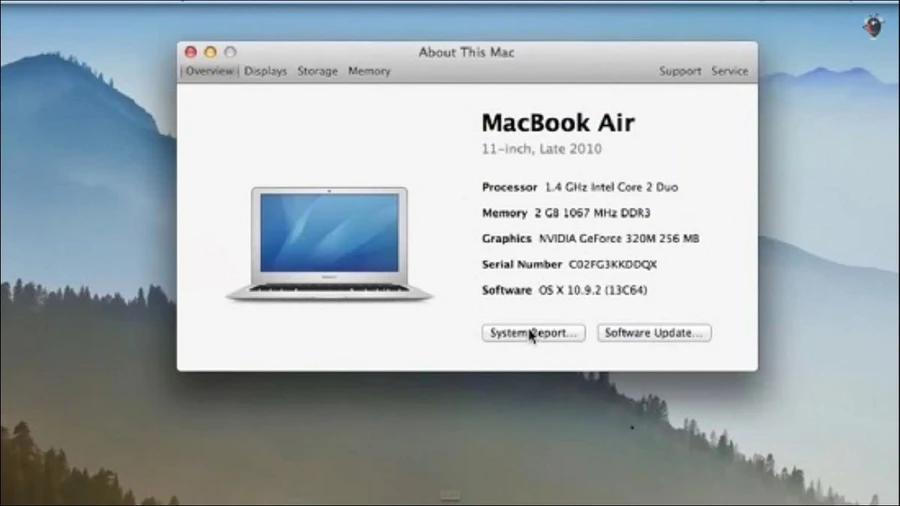The height and width of the screenshot is (506, 900).
Task: Click the bird icon in top-right corner
Action: (874, 26)
